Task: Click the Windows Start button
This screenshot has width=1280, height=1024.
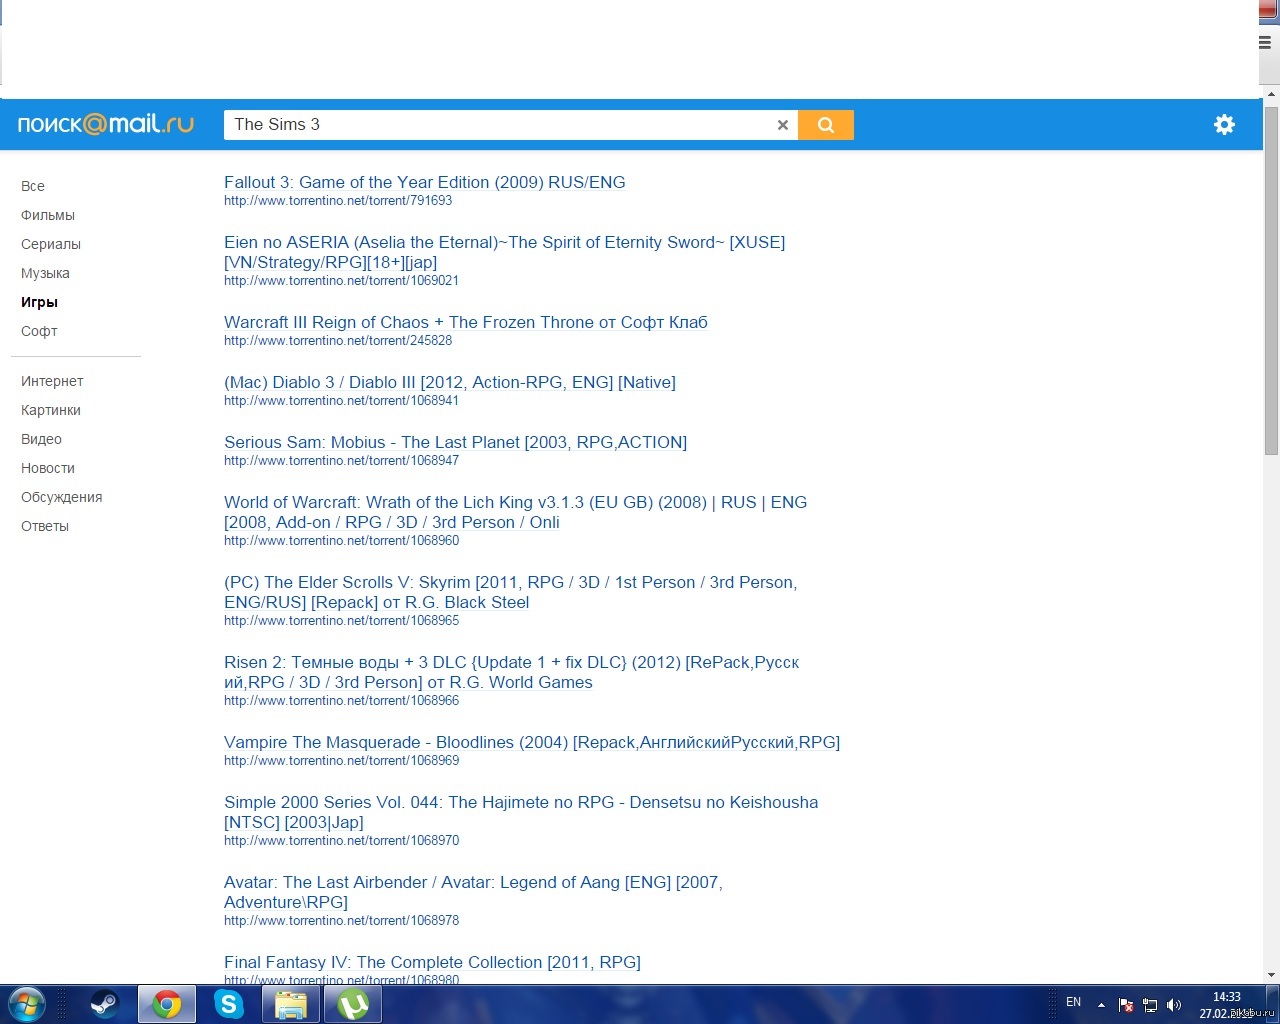Action: click(x=27, y=1004)
